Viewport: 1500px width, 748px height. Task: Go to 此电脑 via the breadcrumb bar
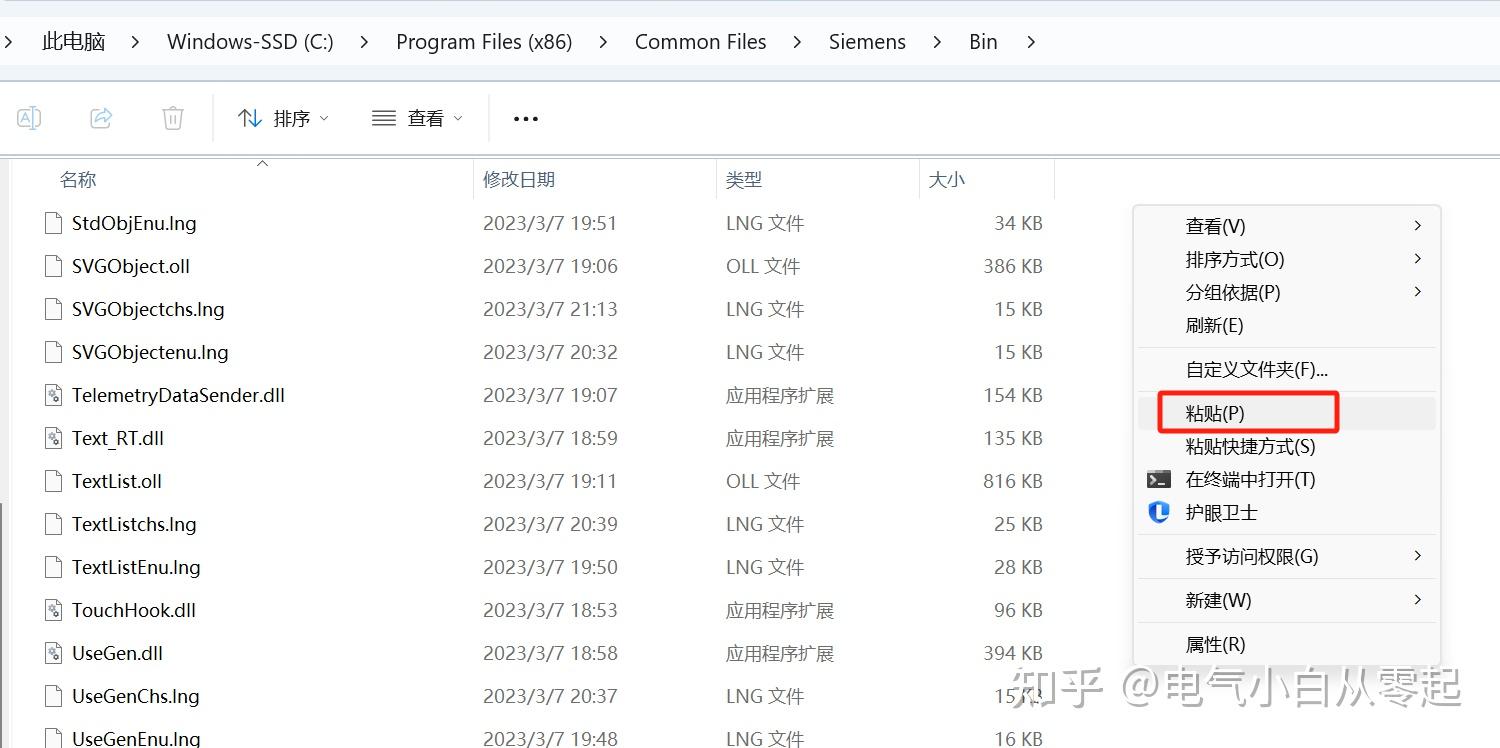(x=73, y=41)
